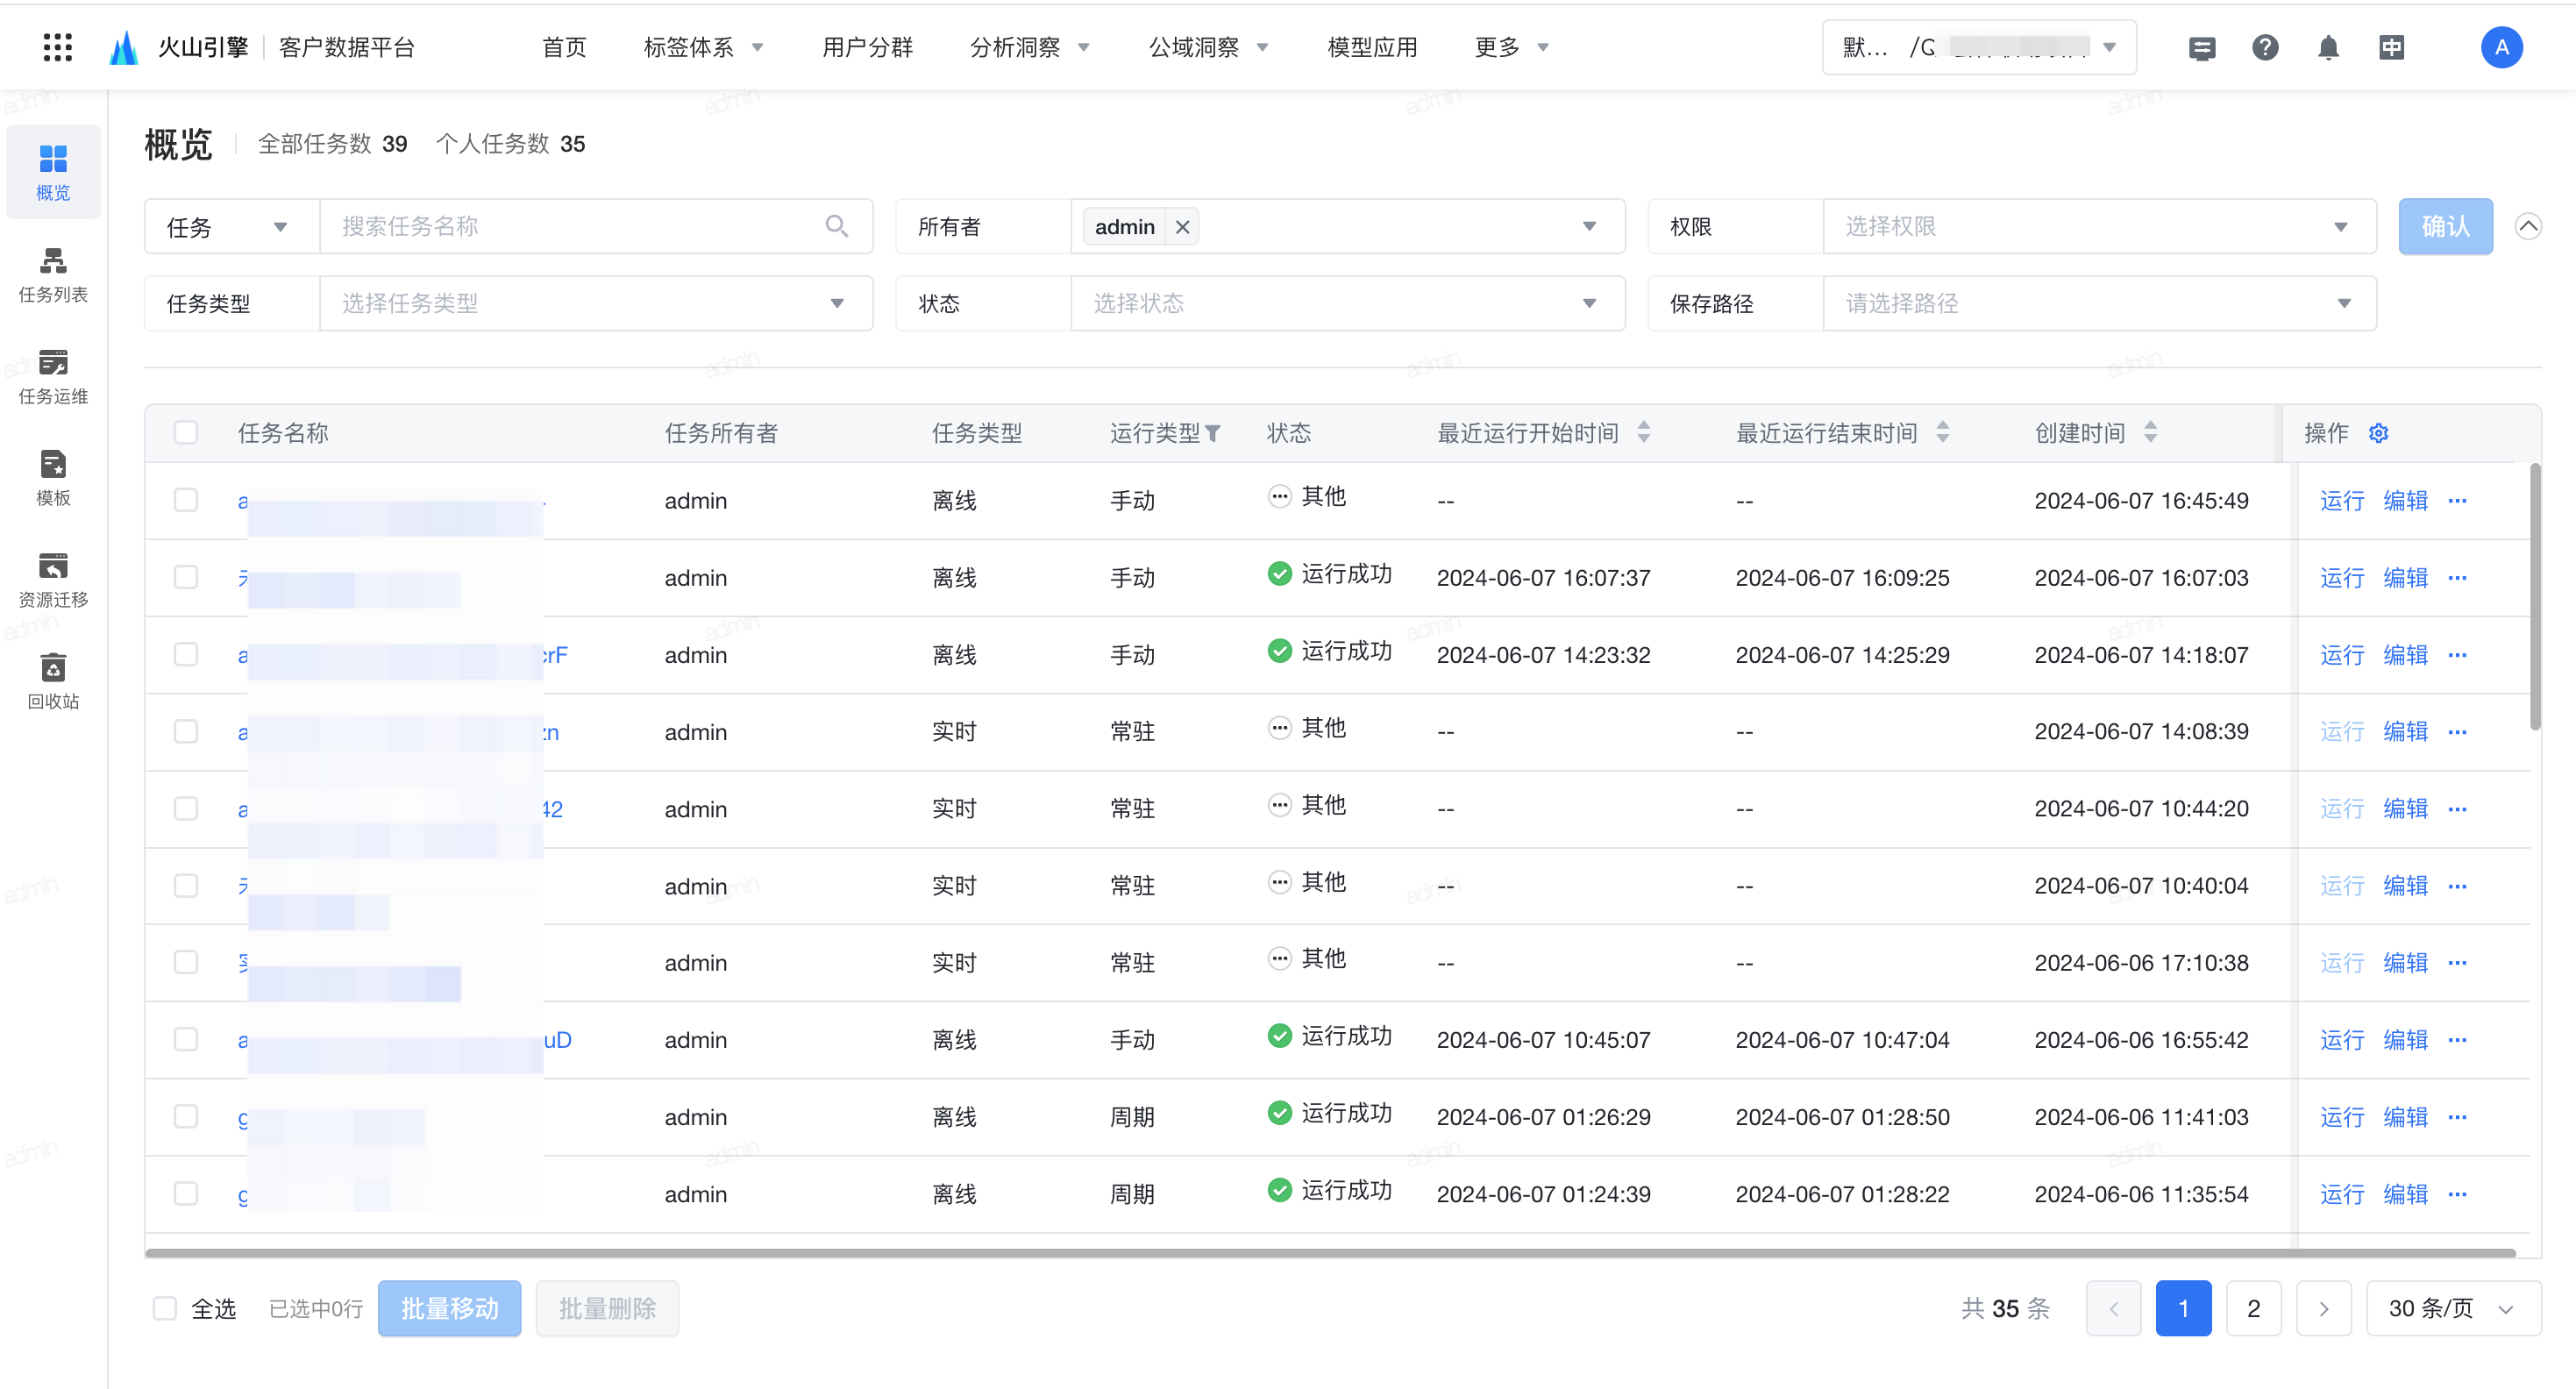Open the project selector dropdown in header

(x=1979, y=47)
